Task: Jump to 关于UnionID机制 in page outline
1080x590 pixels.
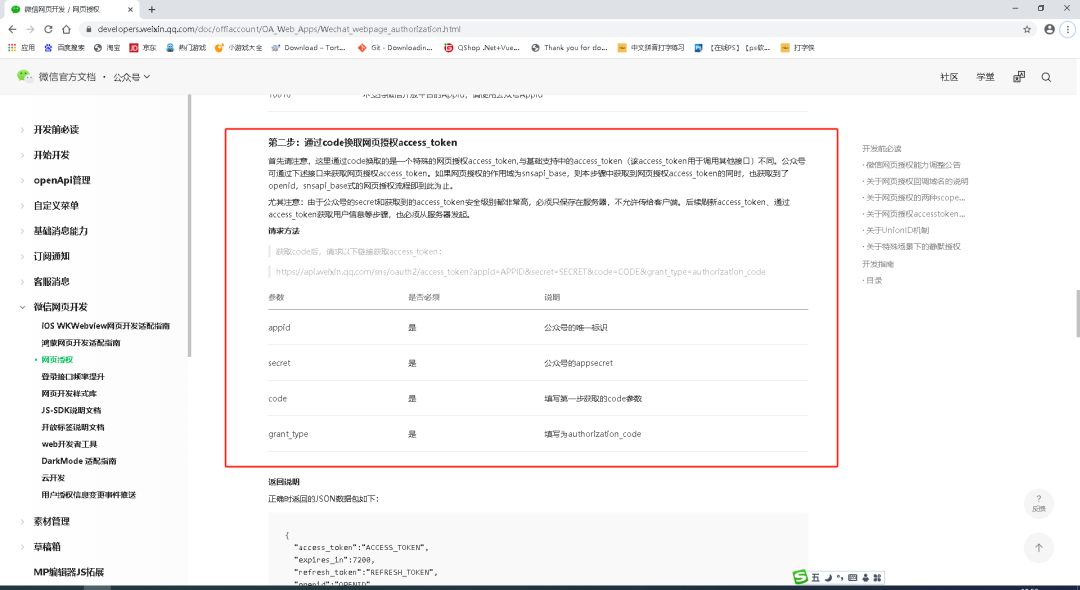Action: pyautogui.click(x=897, y=230)
